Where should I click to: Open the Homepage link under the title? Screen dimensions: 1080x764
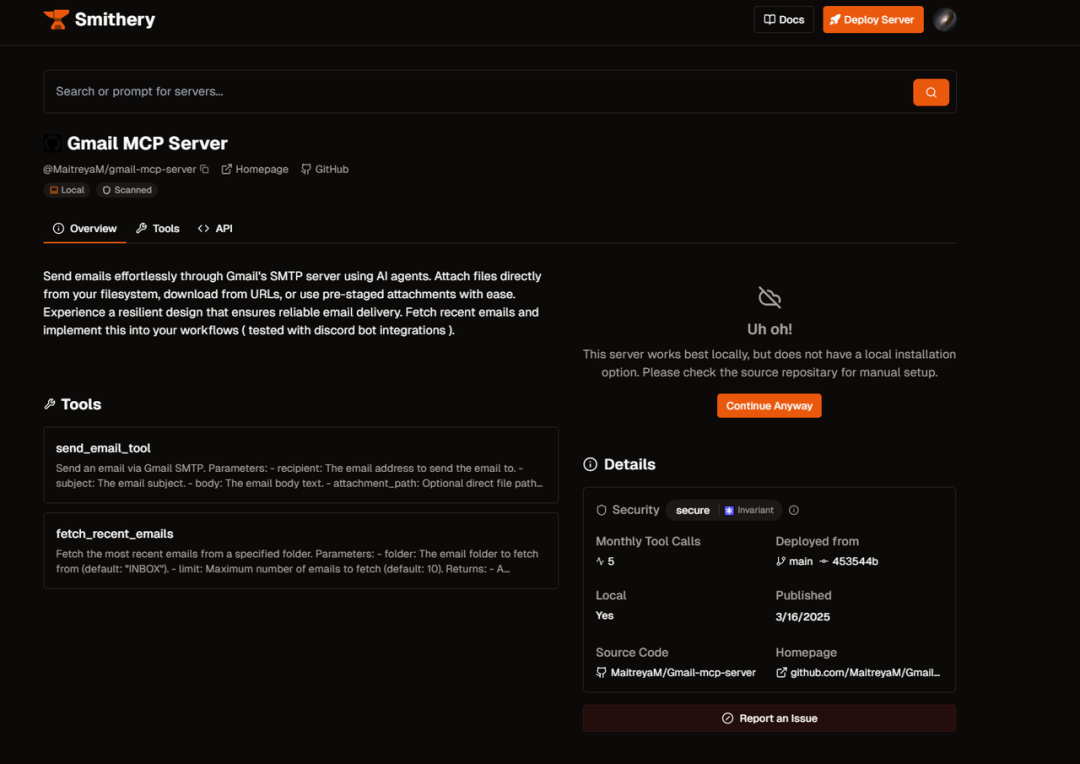[255, 169]
